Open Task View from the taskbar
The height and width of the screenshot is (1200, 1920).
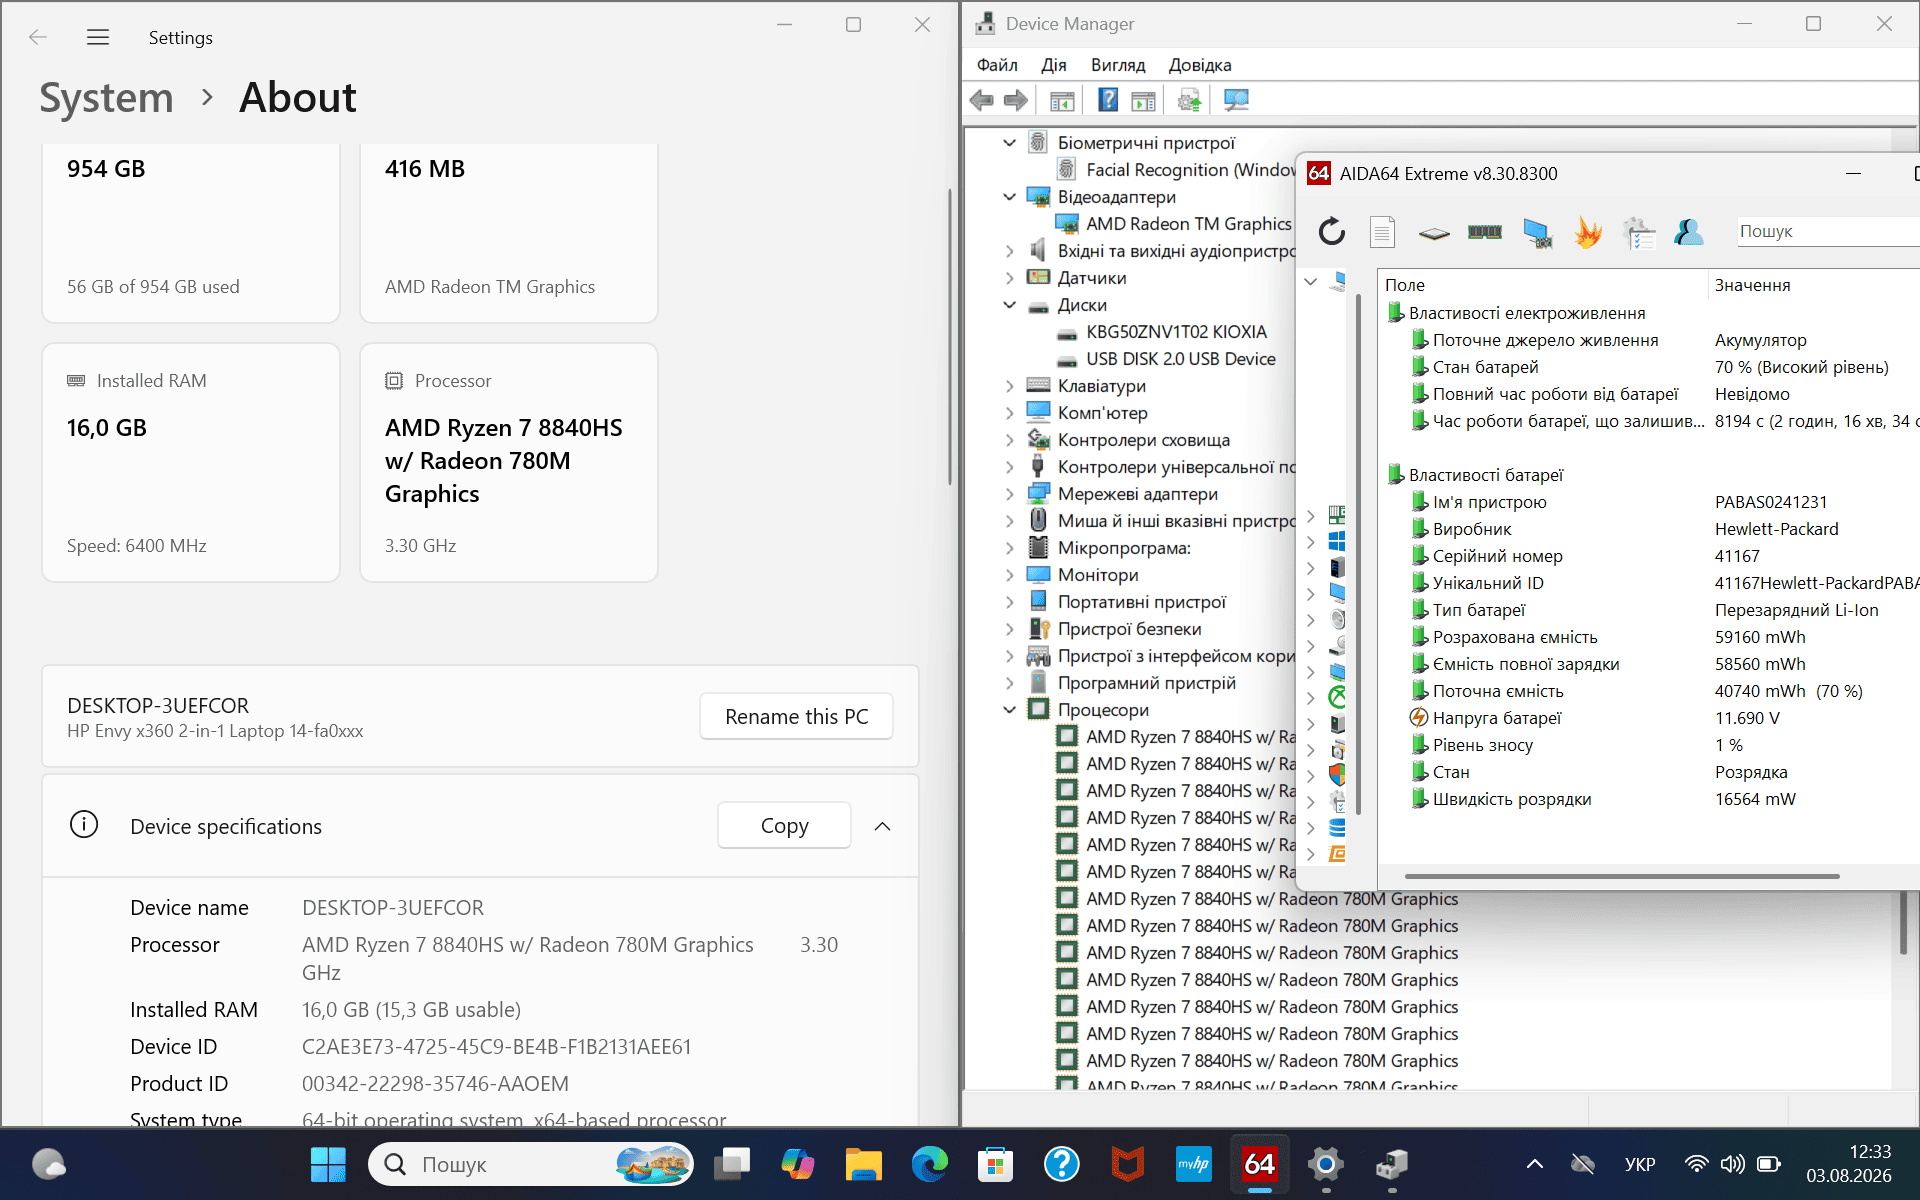tap(733, 1164)
